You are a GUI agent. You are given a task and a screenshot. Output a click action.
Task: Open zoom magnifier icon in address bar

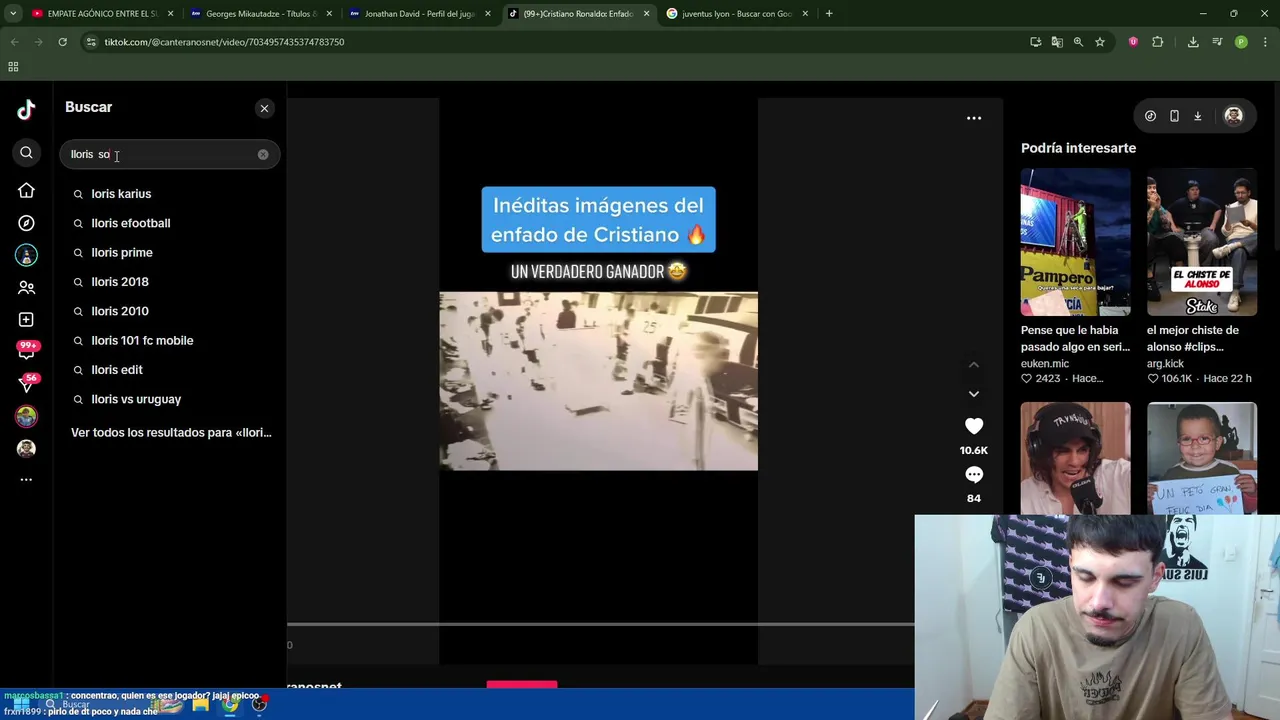[x=1078, y=42]
